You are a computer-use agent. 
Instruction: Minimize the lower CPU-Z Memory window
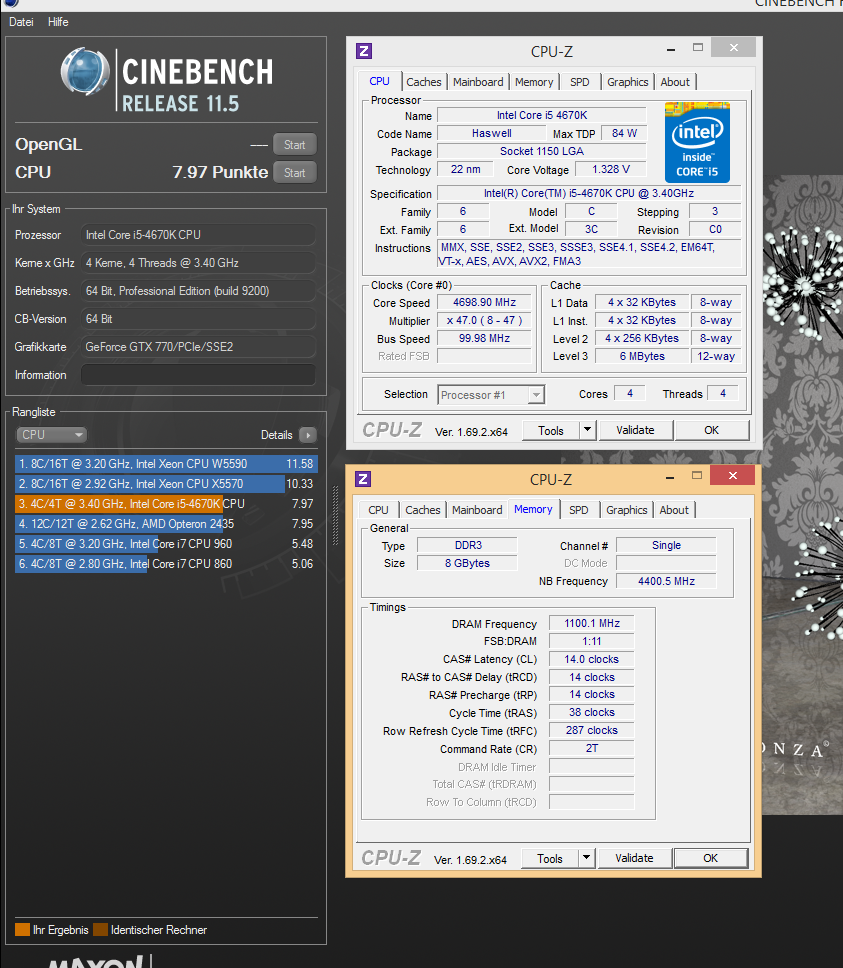670,477
